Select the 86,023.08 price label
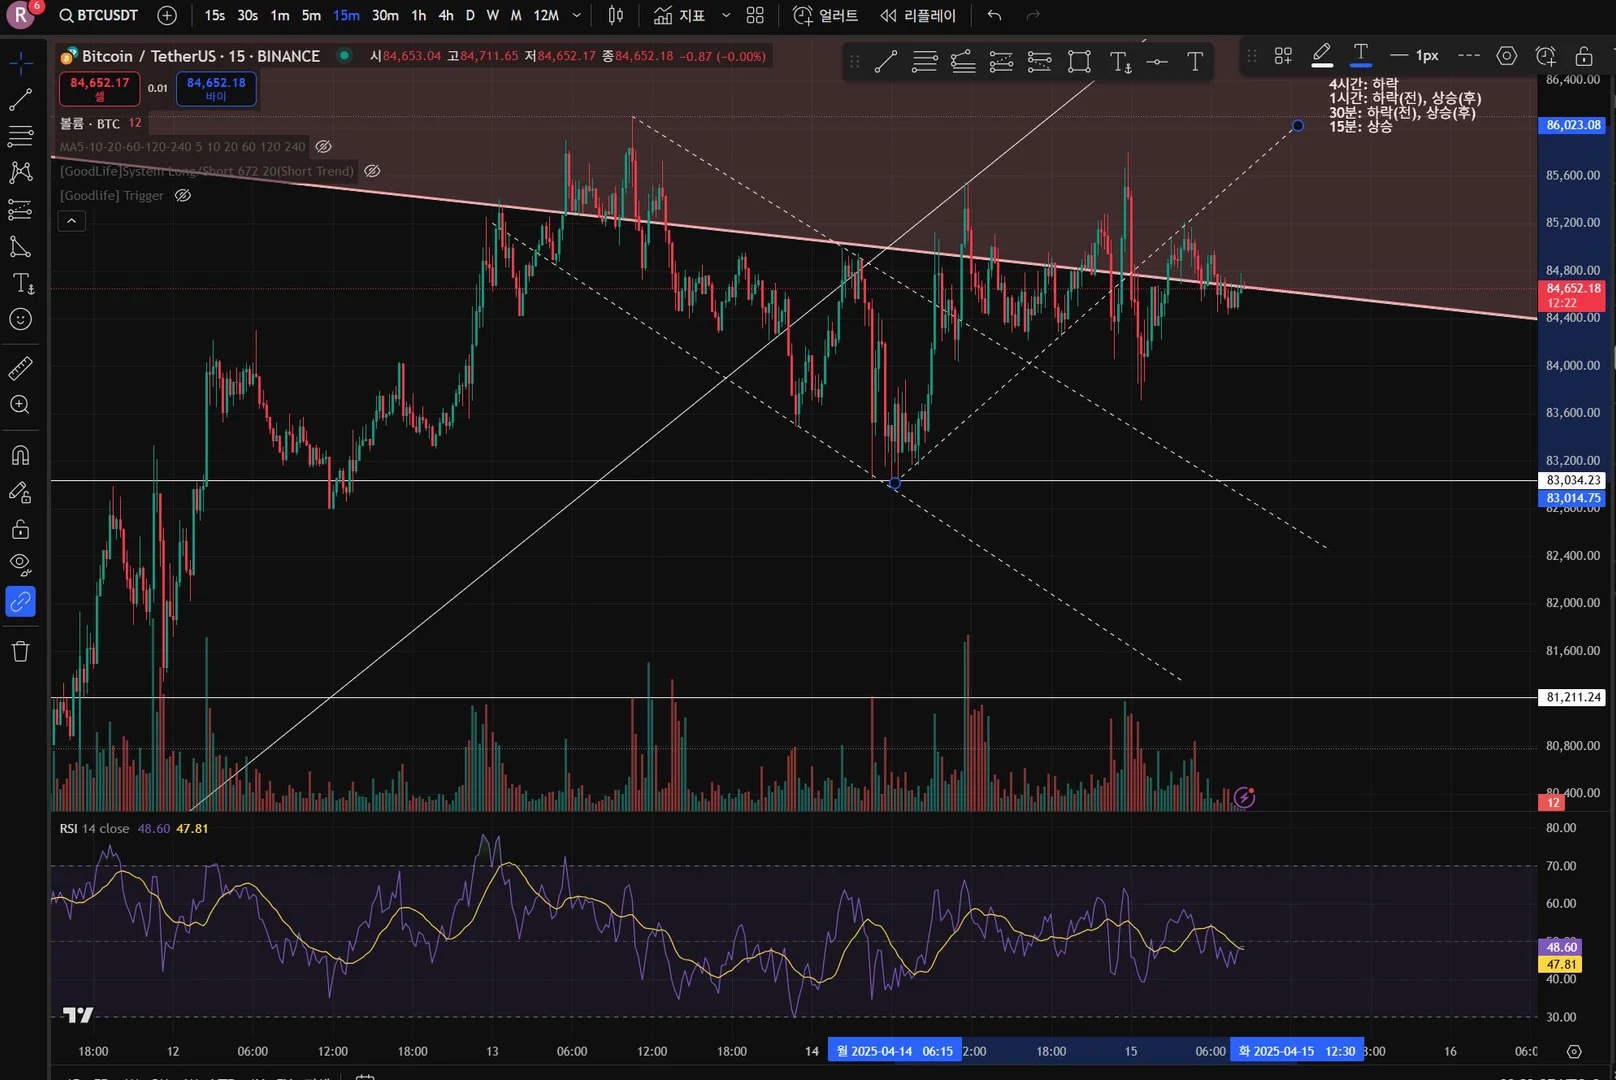This screenshot has width=1616, height=1080. [x=1573, y=125]
